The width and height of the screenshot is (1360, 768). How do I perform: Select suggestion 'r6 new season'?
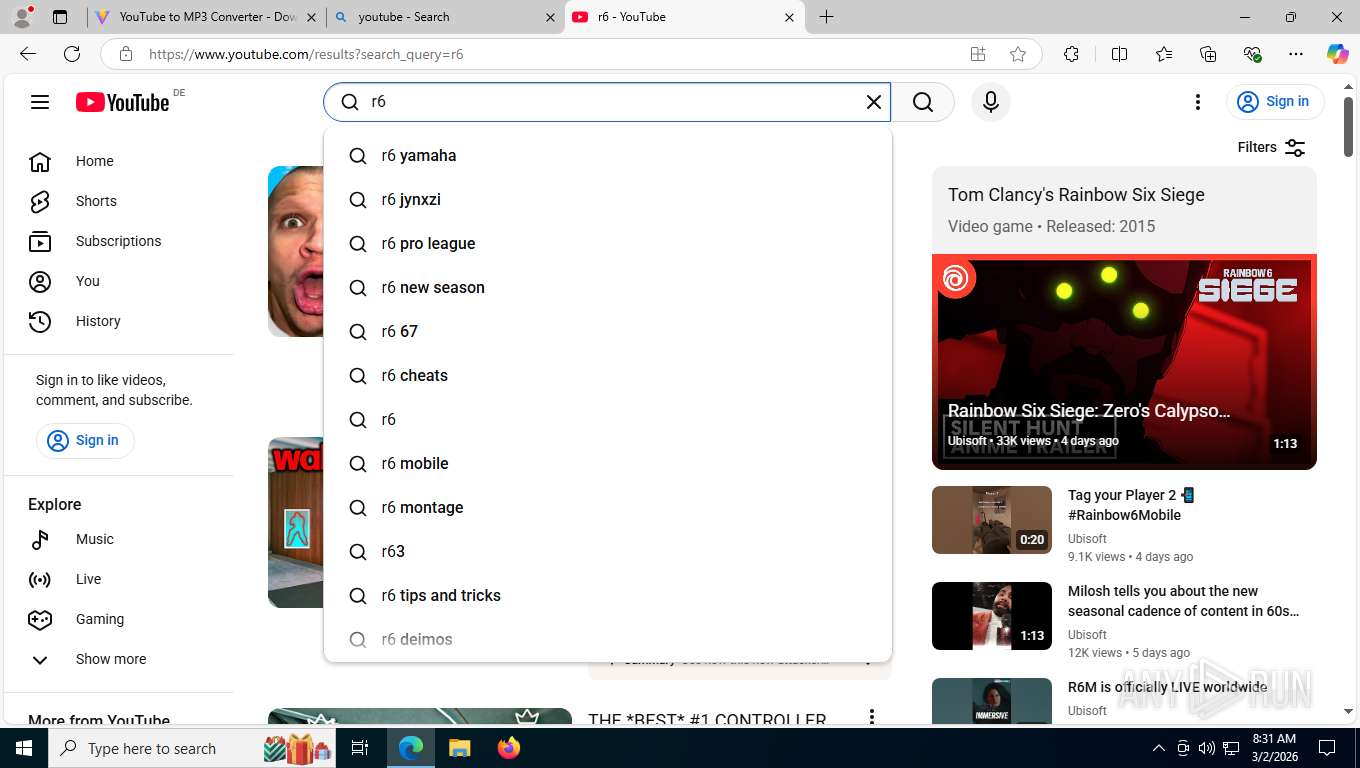point(608,288)
